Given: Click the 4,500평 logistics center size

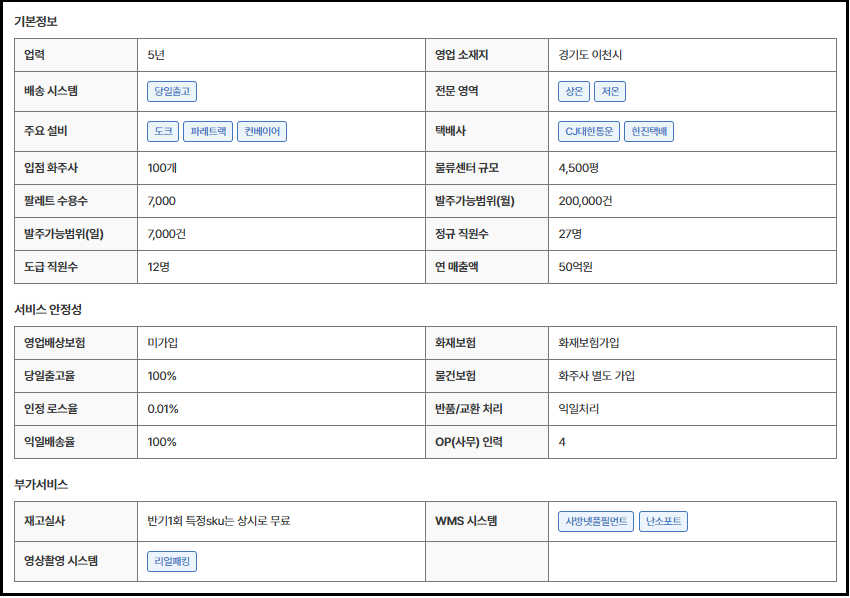Looking at the screenshot, I should pyautogui.click(x=578, y=168).
